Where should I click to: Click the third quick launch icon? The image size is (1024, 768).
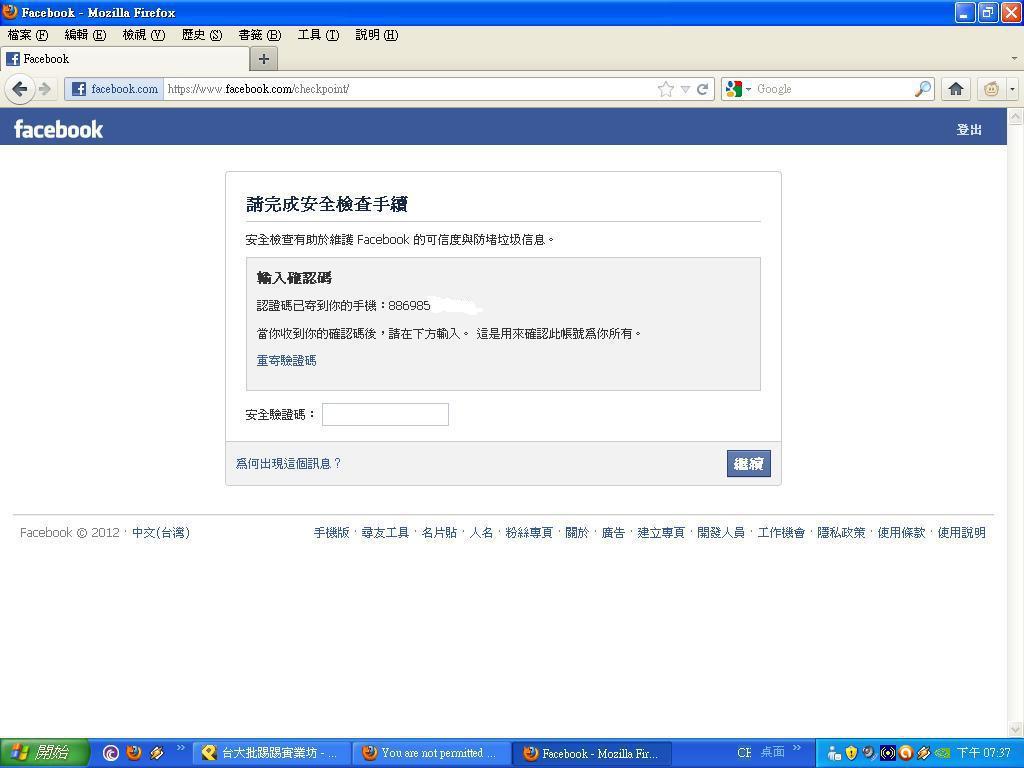click(157, 753)
